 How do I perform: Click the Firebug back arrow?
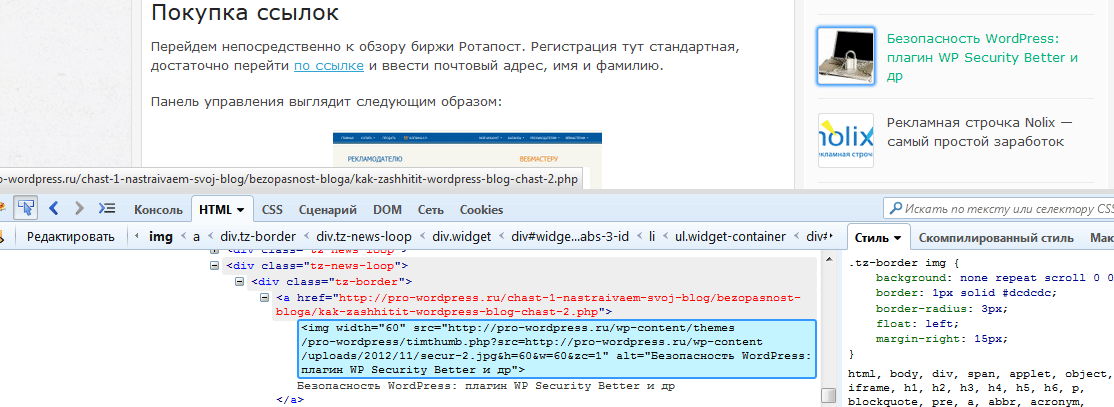[55, 209]
